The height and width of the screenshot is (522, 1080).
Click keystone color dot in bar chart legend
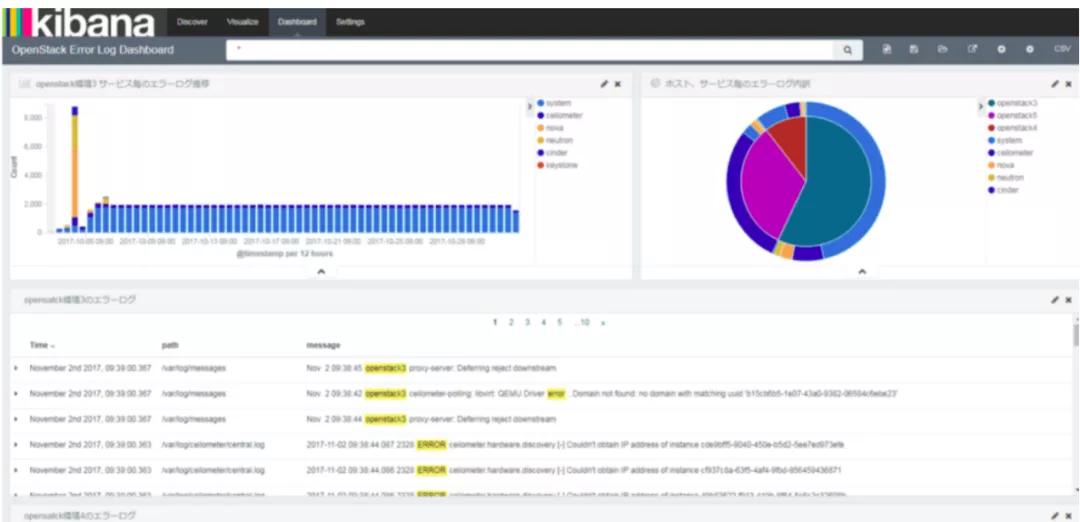point(541,165)
